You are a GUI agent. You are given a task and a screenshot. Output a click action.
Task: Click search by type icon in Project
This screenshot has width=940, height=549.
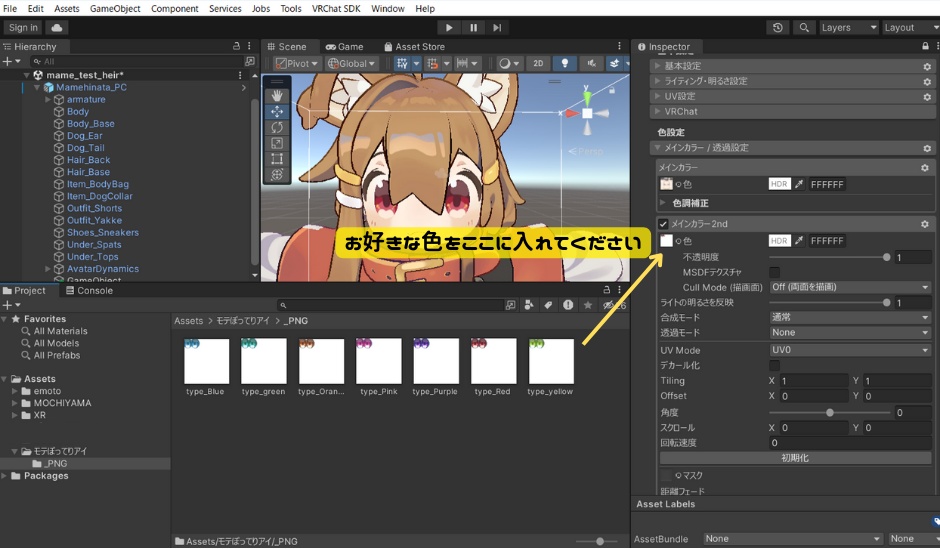pyautogui.click(x=529, y=305)
